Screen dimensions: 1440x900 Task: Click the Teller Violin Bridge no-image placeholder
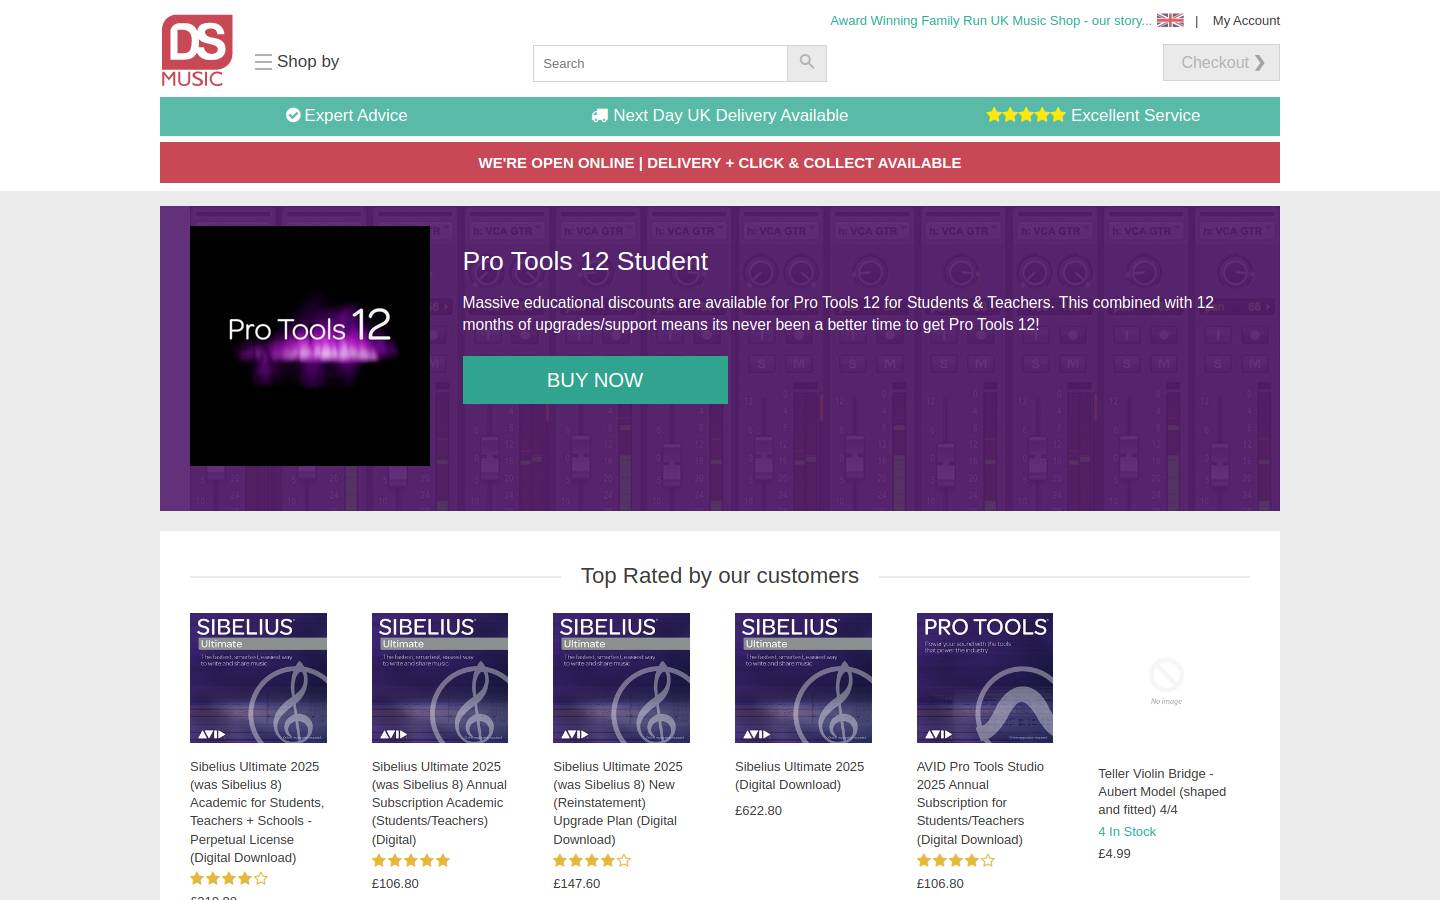click(x=1166, y=681)
